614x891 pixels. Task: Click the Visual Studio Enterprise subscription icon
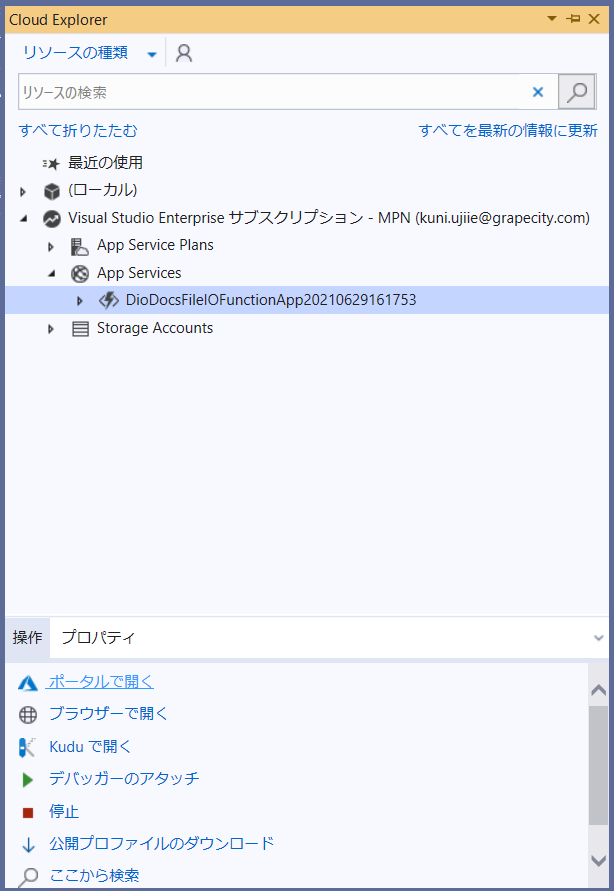tap(52, 219)
